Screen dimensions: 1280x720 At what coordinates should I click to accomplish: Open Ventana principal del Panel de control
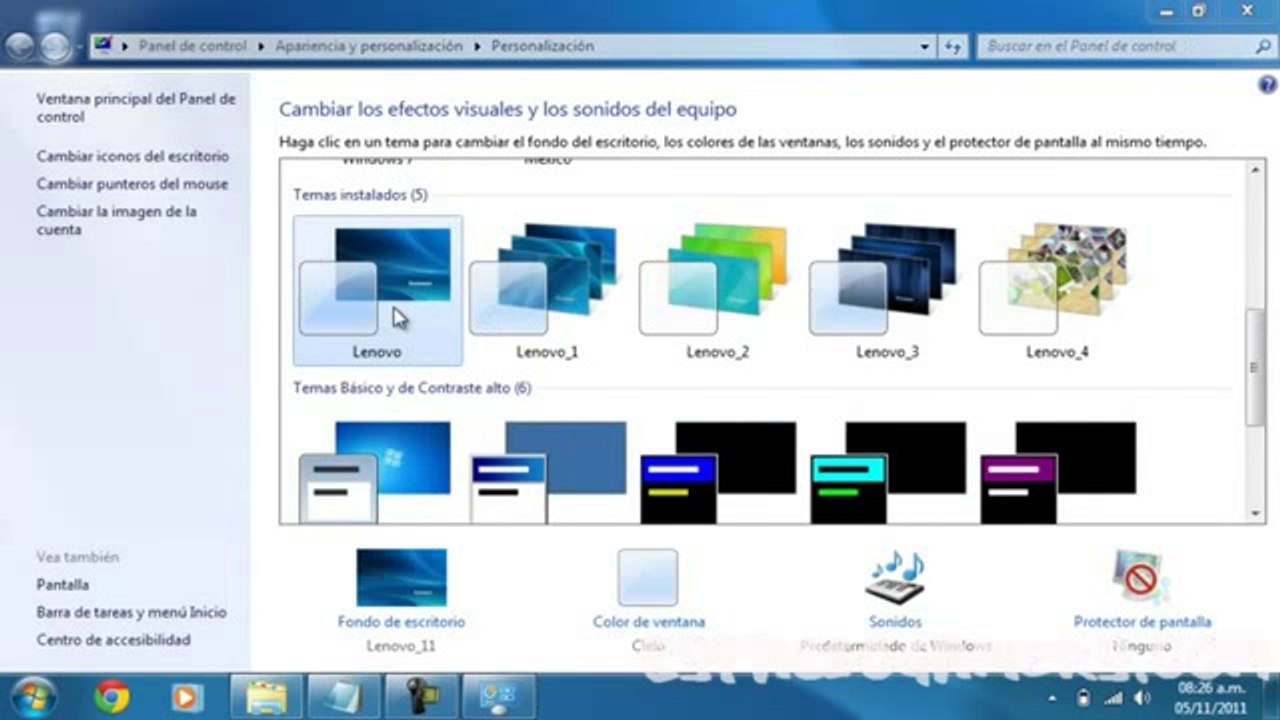pyautogui.click(x=136, y=108)
